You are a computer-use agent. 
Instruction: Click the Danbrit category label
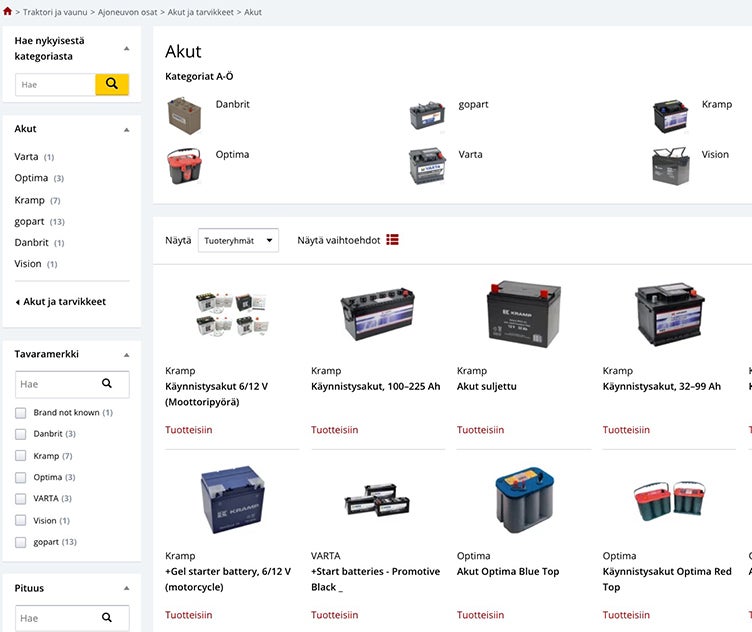tap(233, 104)
